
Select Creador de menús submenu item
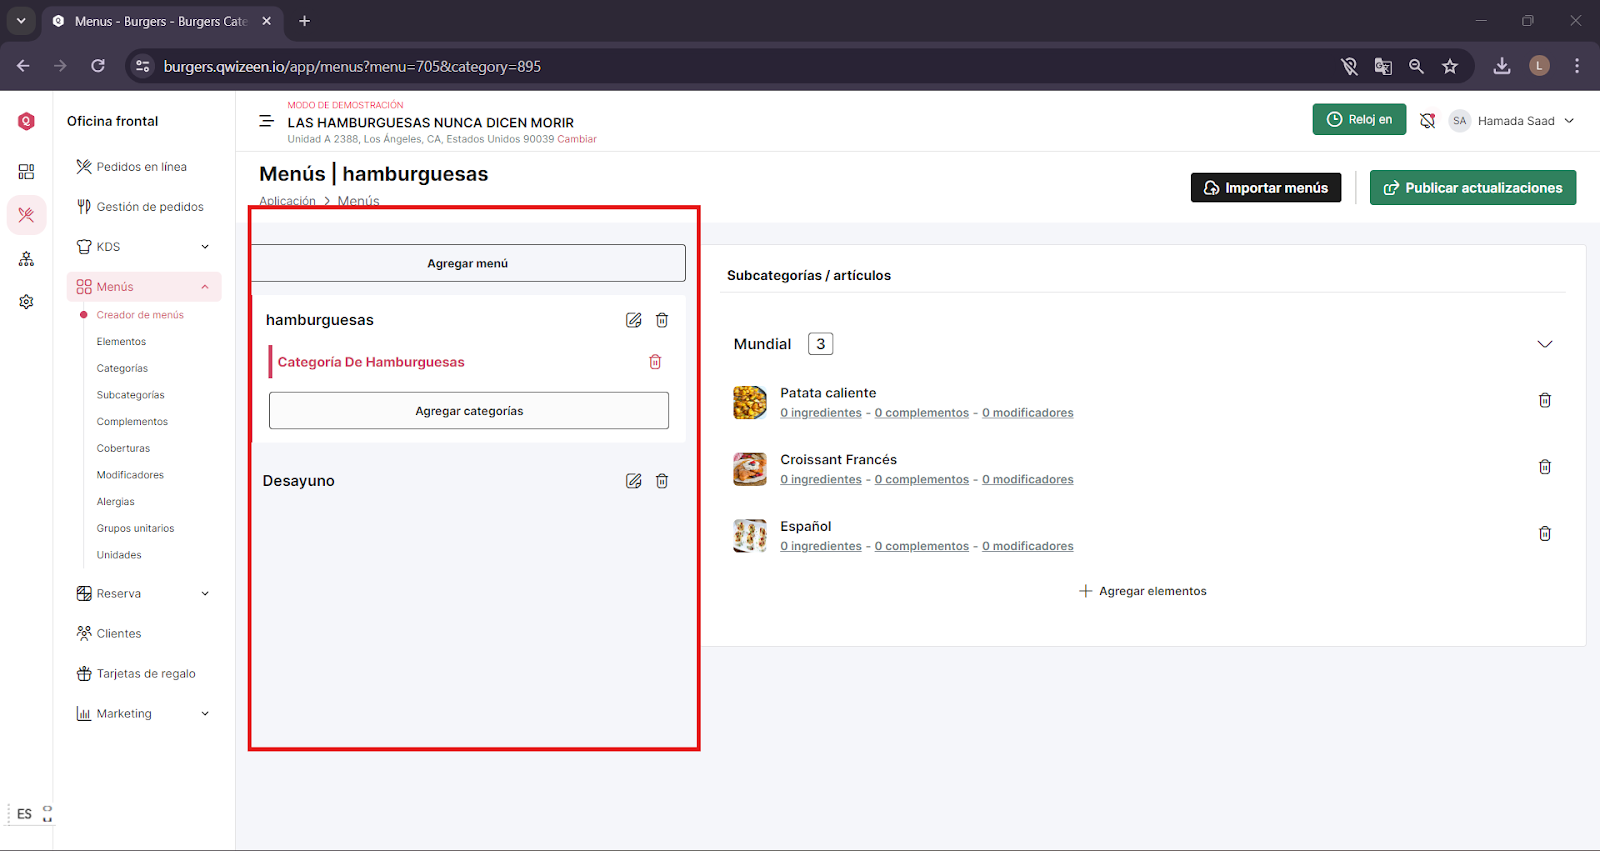(140, 315)
